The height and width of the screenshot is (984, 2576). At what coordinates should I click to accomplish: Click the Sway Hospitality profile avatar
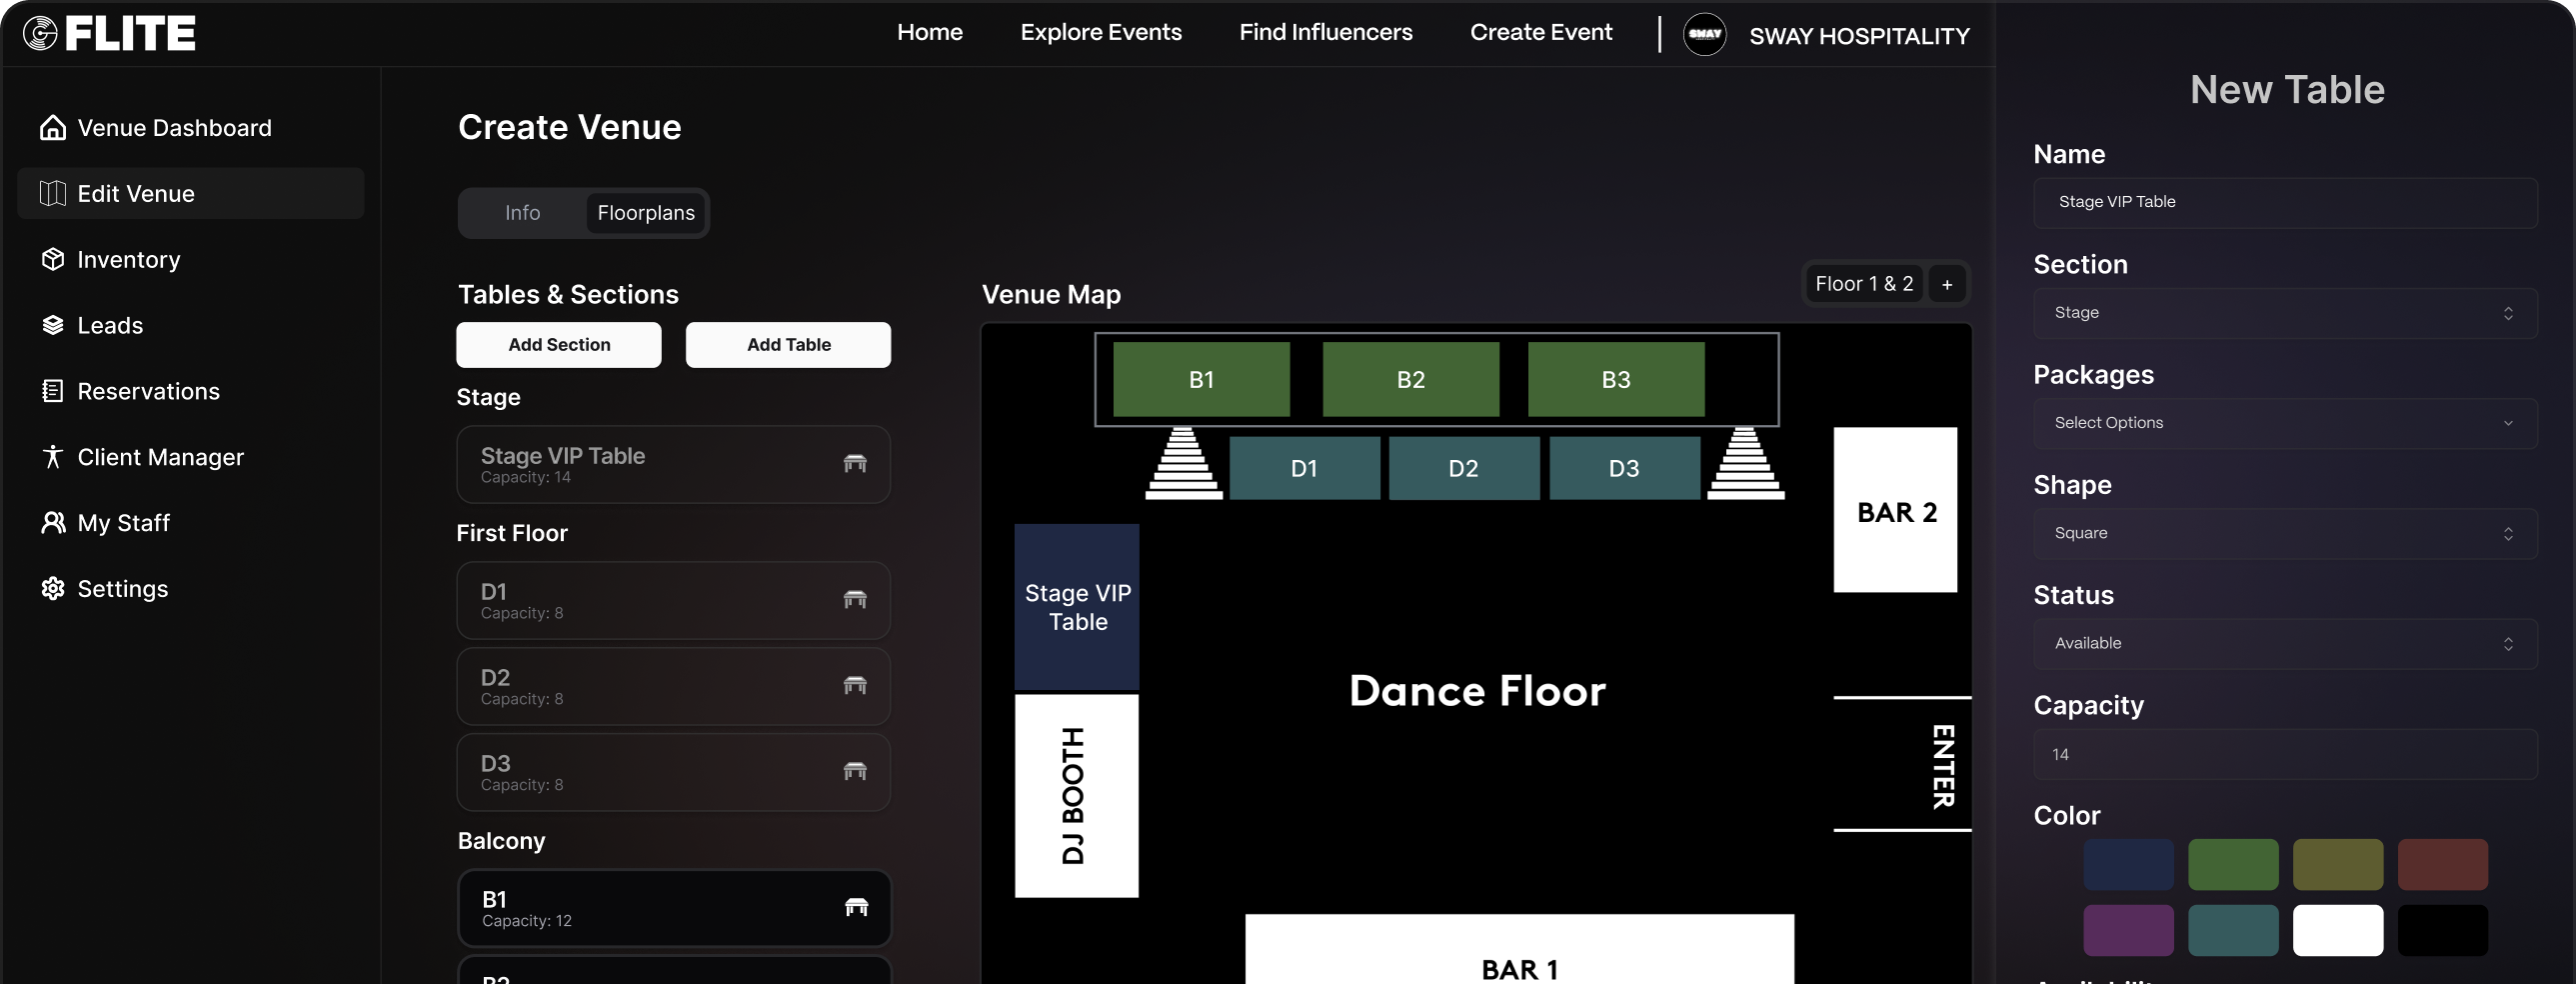1704,34
